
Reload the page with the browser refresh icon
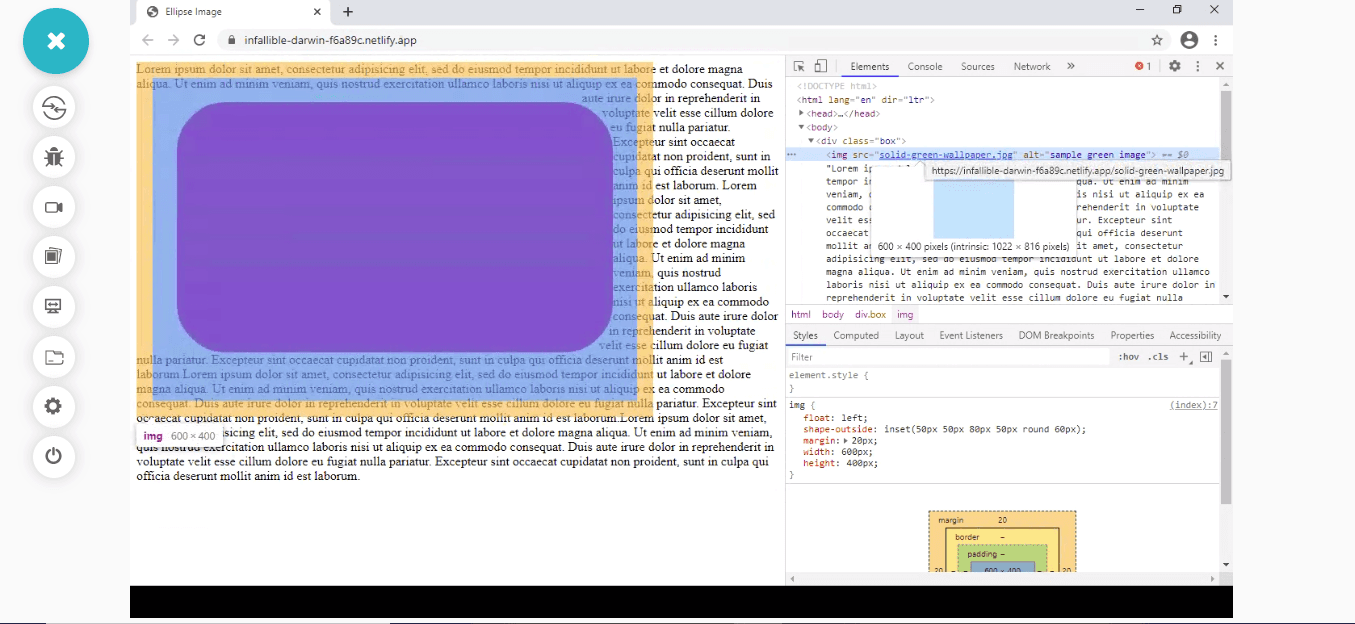(199, 40)
